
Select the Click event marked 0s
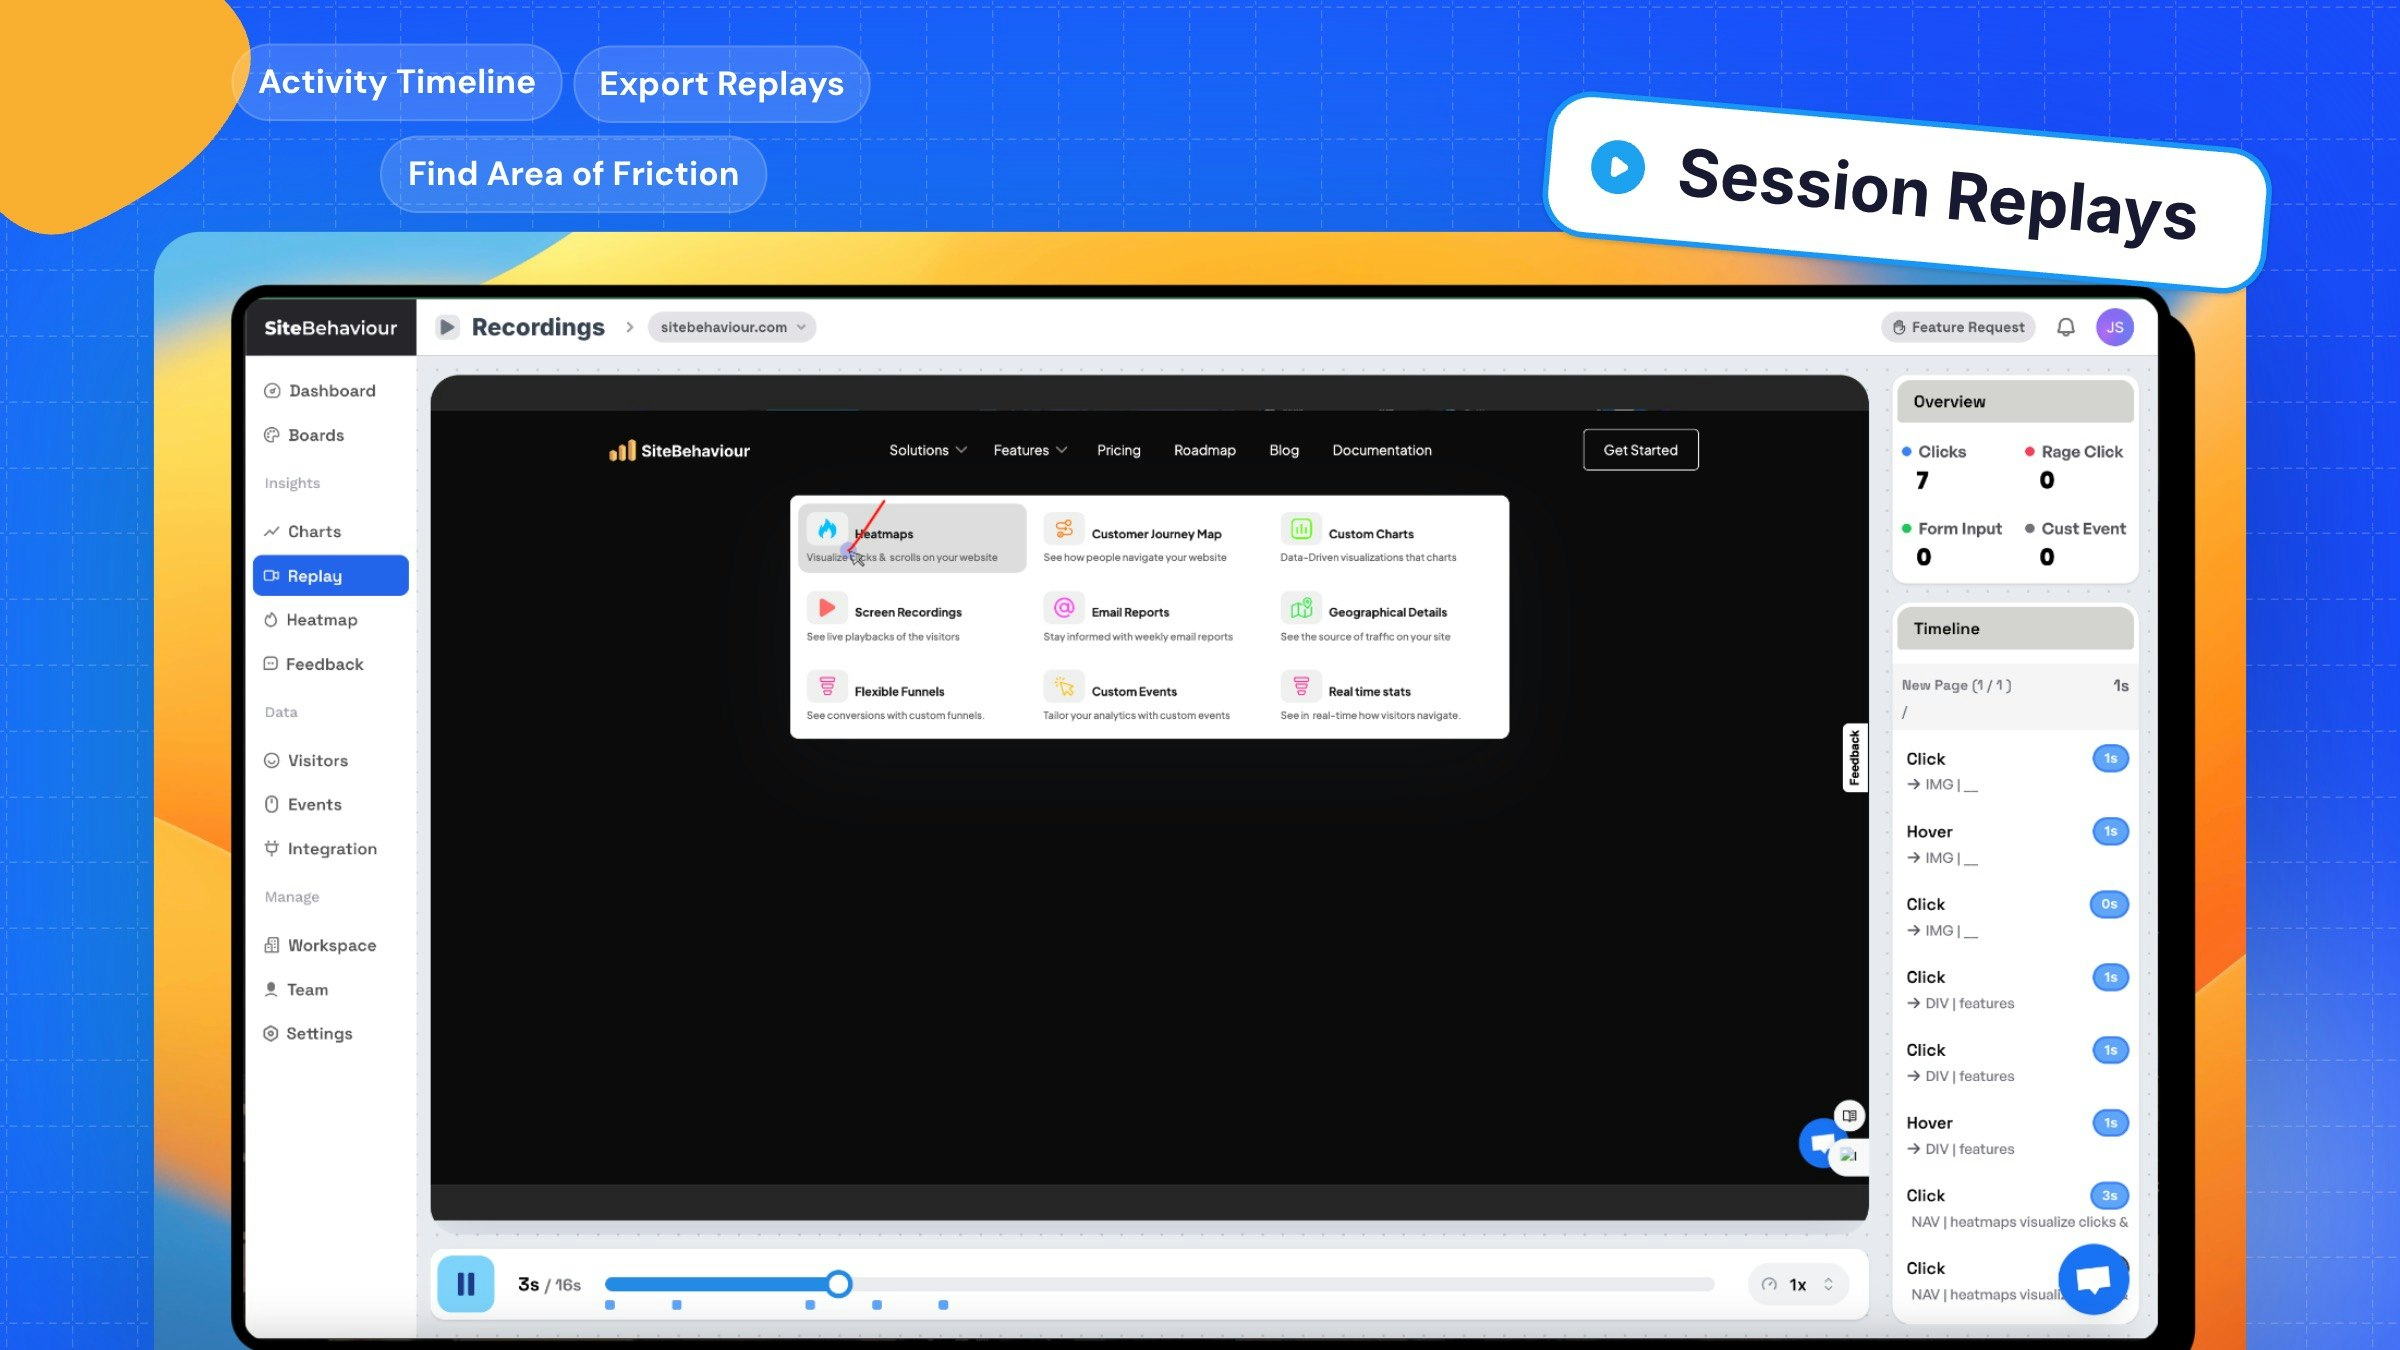2015,917
